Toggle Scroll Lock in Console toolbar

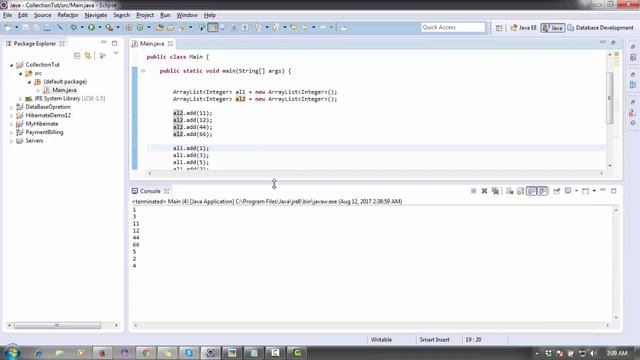tap(520, 191)
